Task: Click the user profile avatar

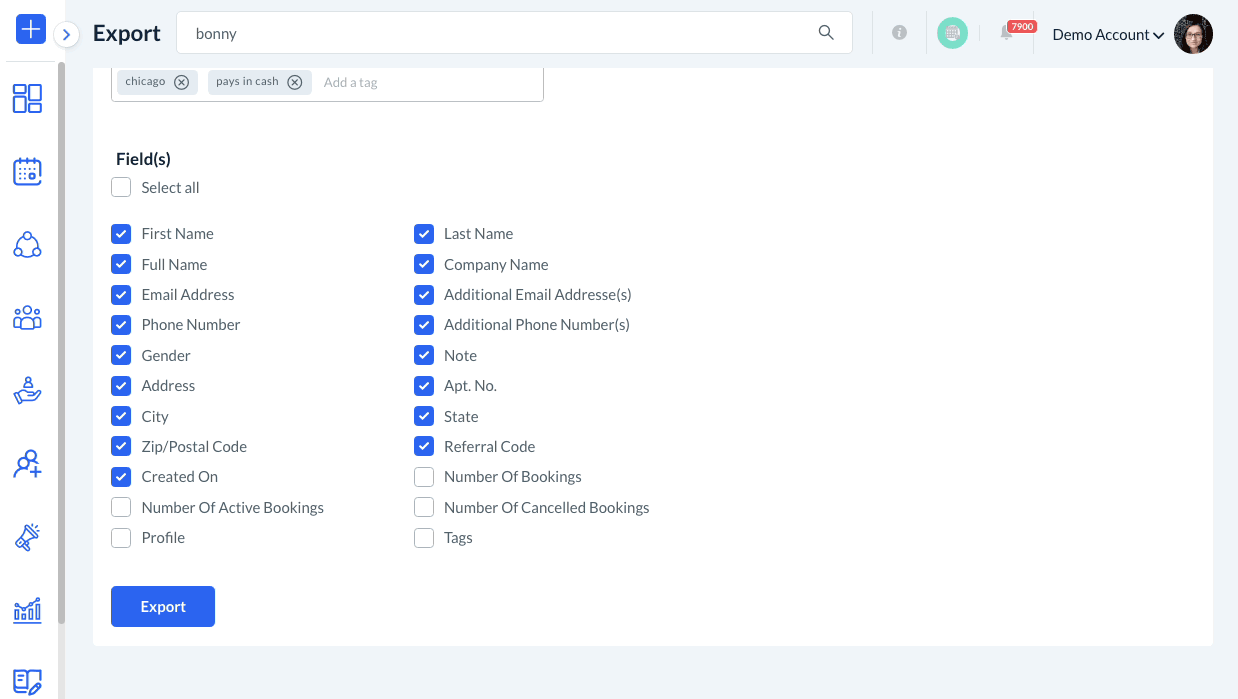Action: pyautogui.click(x=1193, y=34)
